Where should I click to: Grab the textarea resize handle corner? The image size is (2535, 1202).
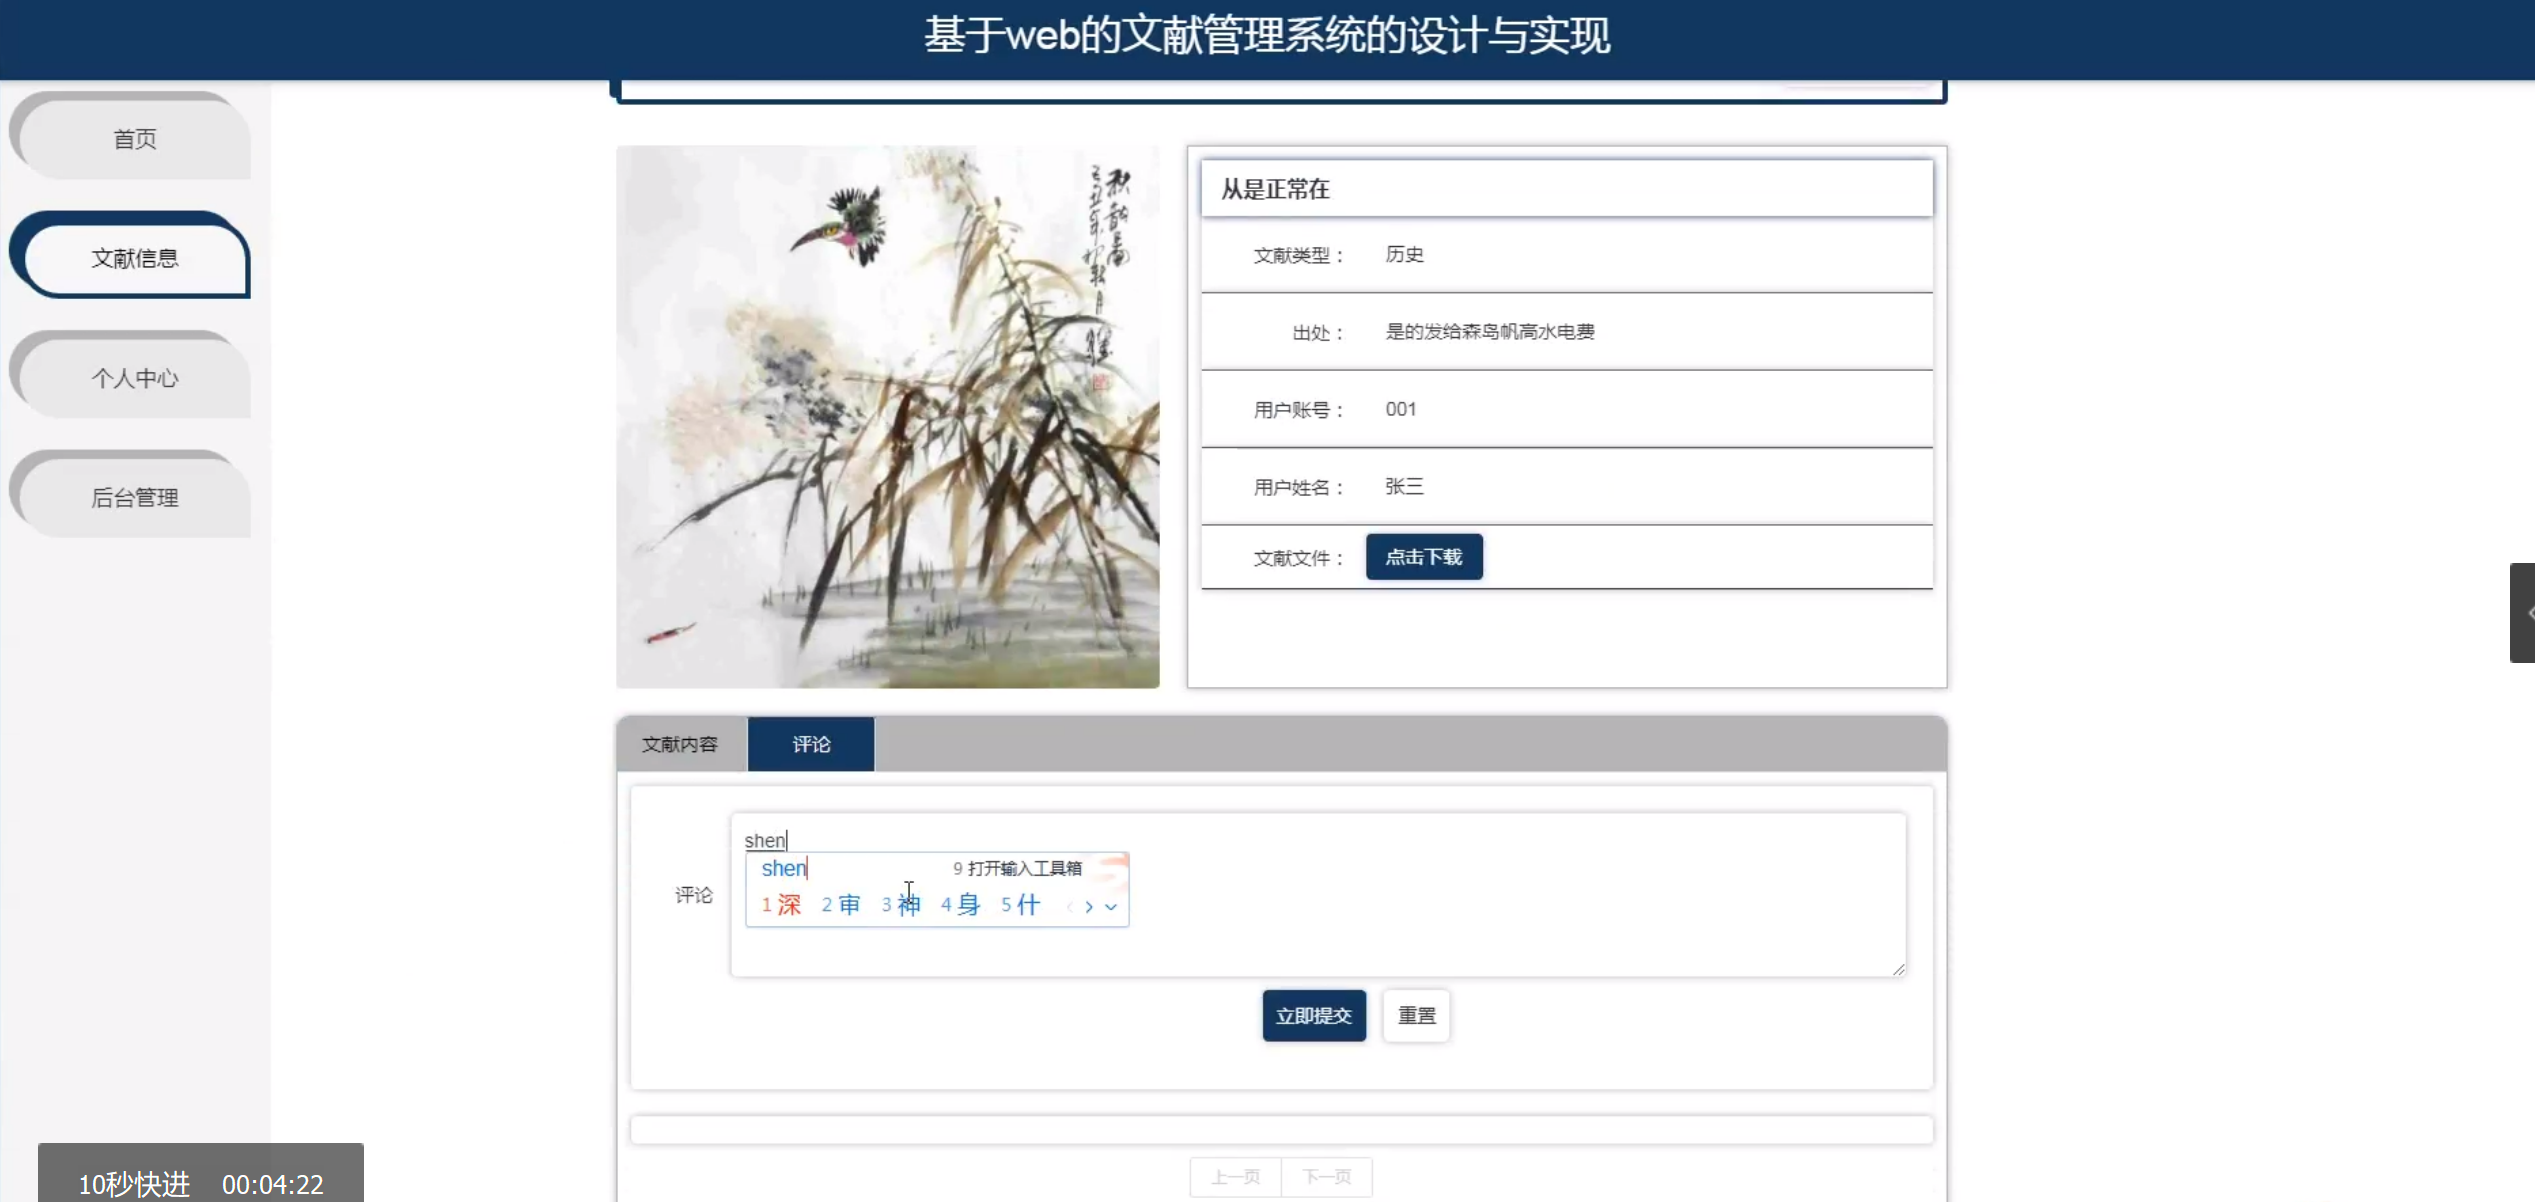coord(1898,968)
